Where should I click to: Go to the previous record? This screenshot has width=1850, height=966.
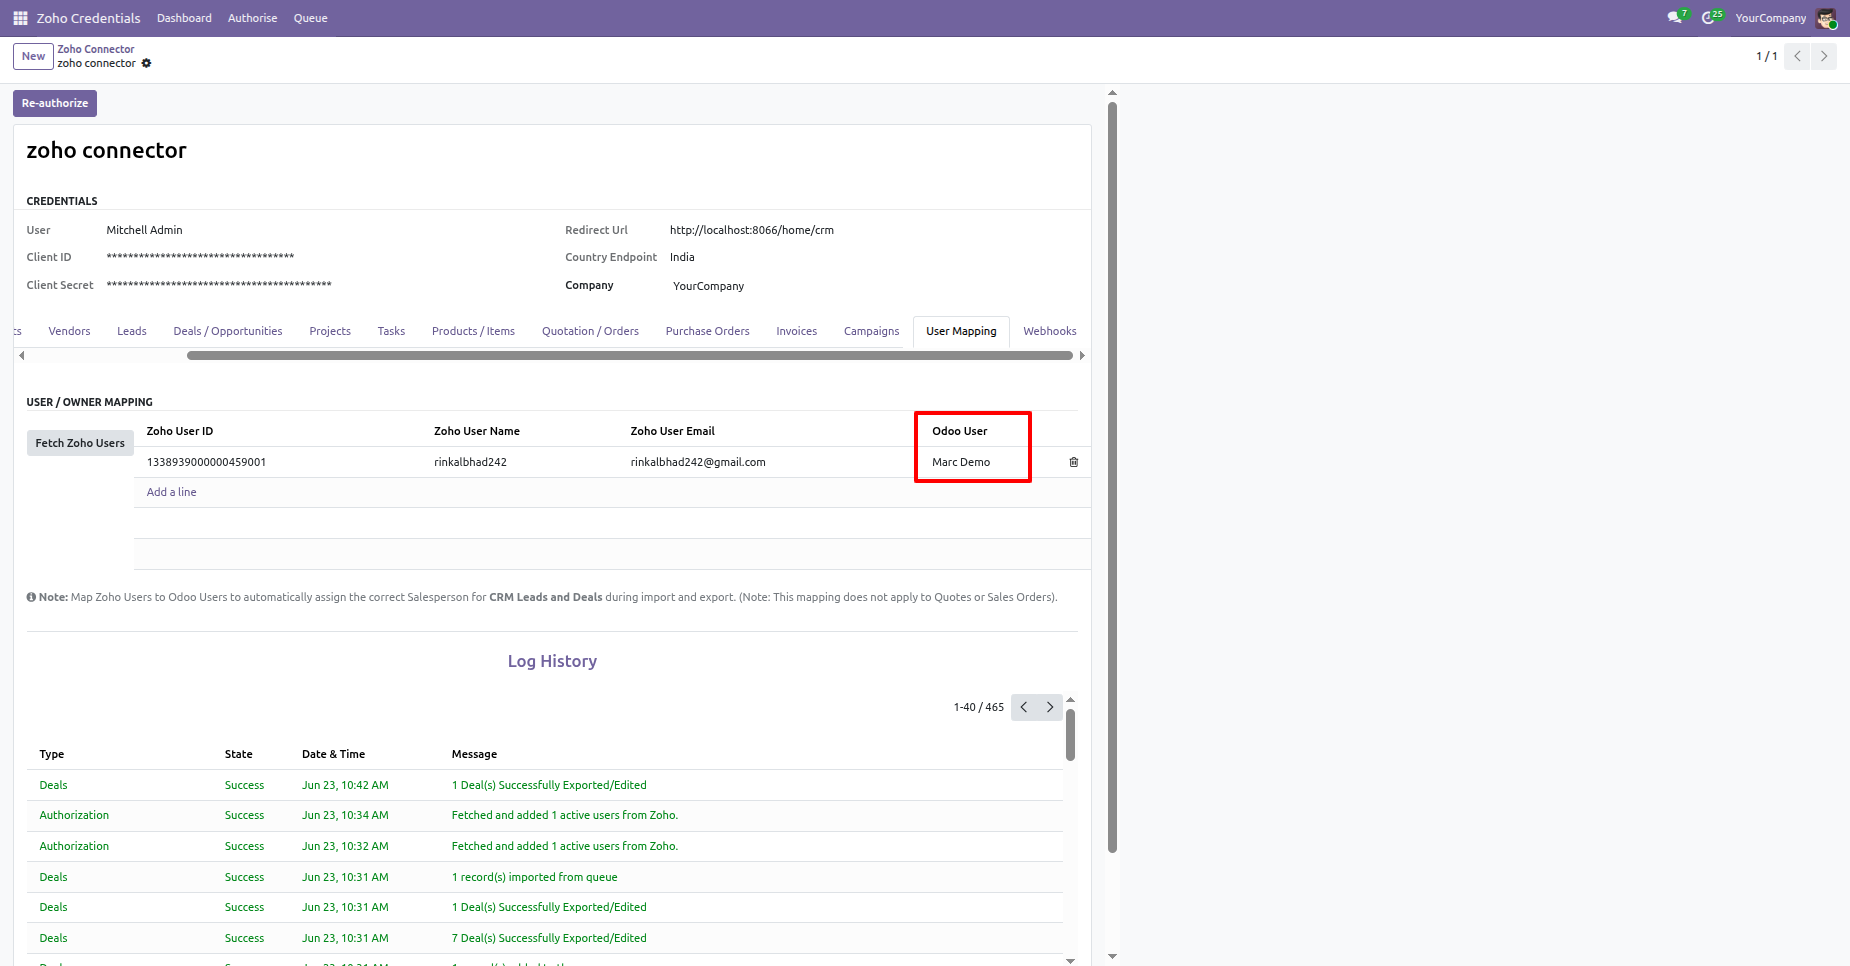(1797, 56)
